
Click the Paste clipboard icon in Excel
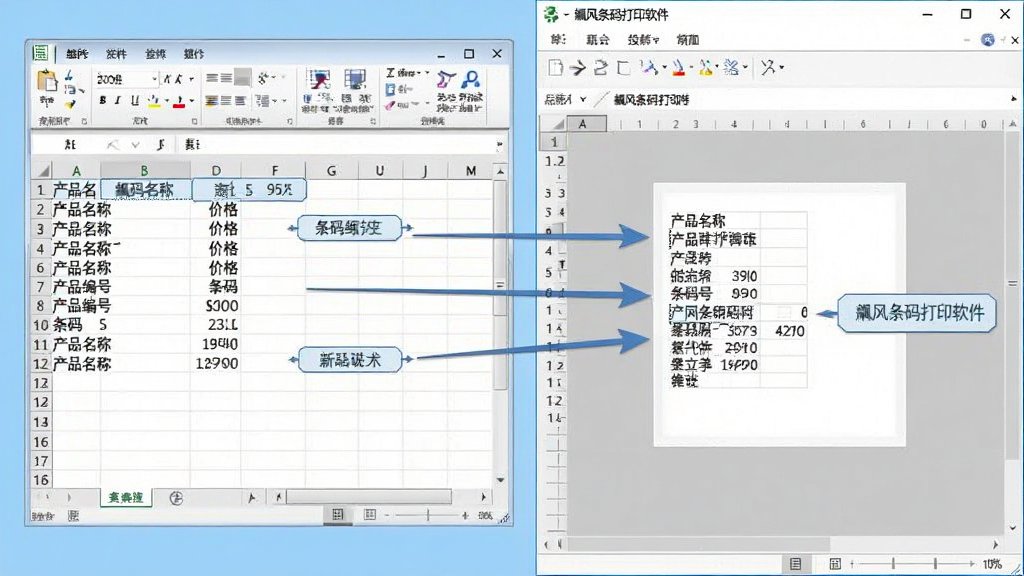47,81
